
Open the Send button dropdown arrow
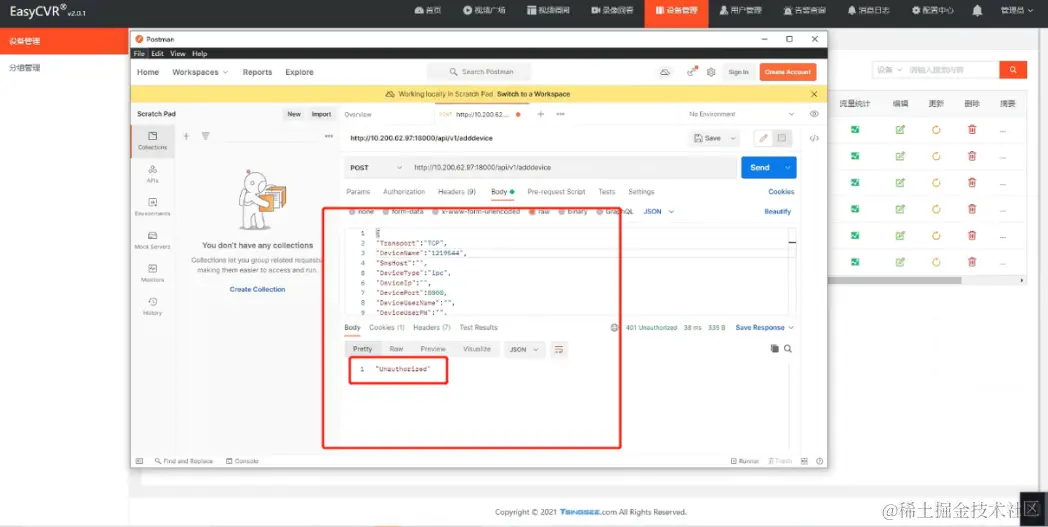pyautogui.click(x=787, y=168)
